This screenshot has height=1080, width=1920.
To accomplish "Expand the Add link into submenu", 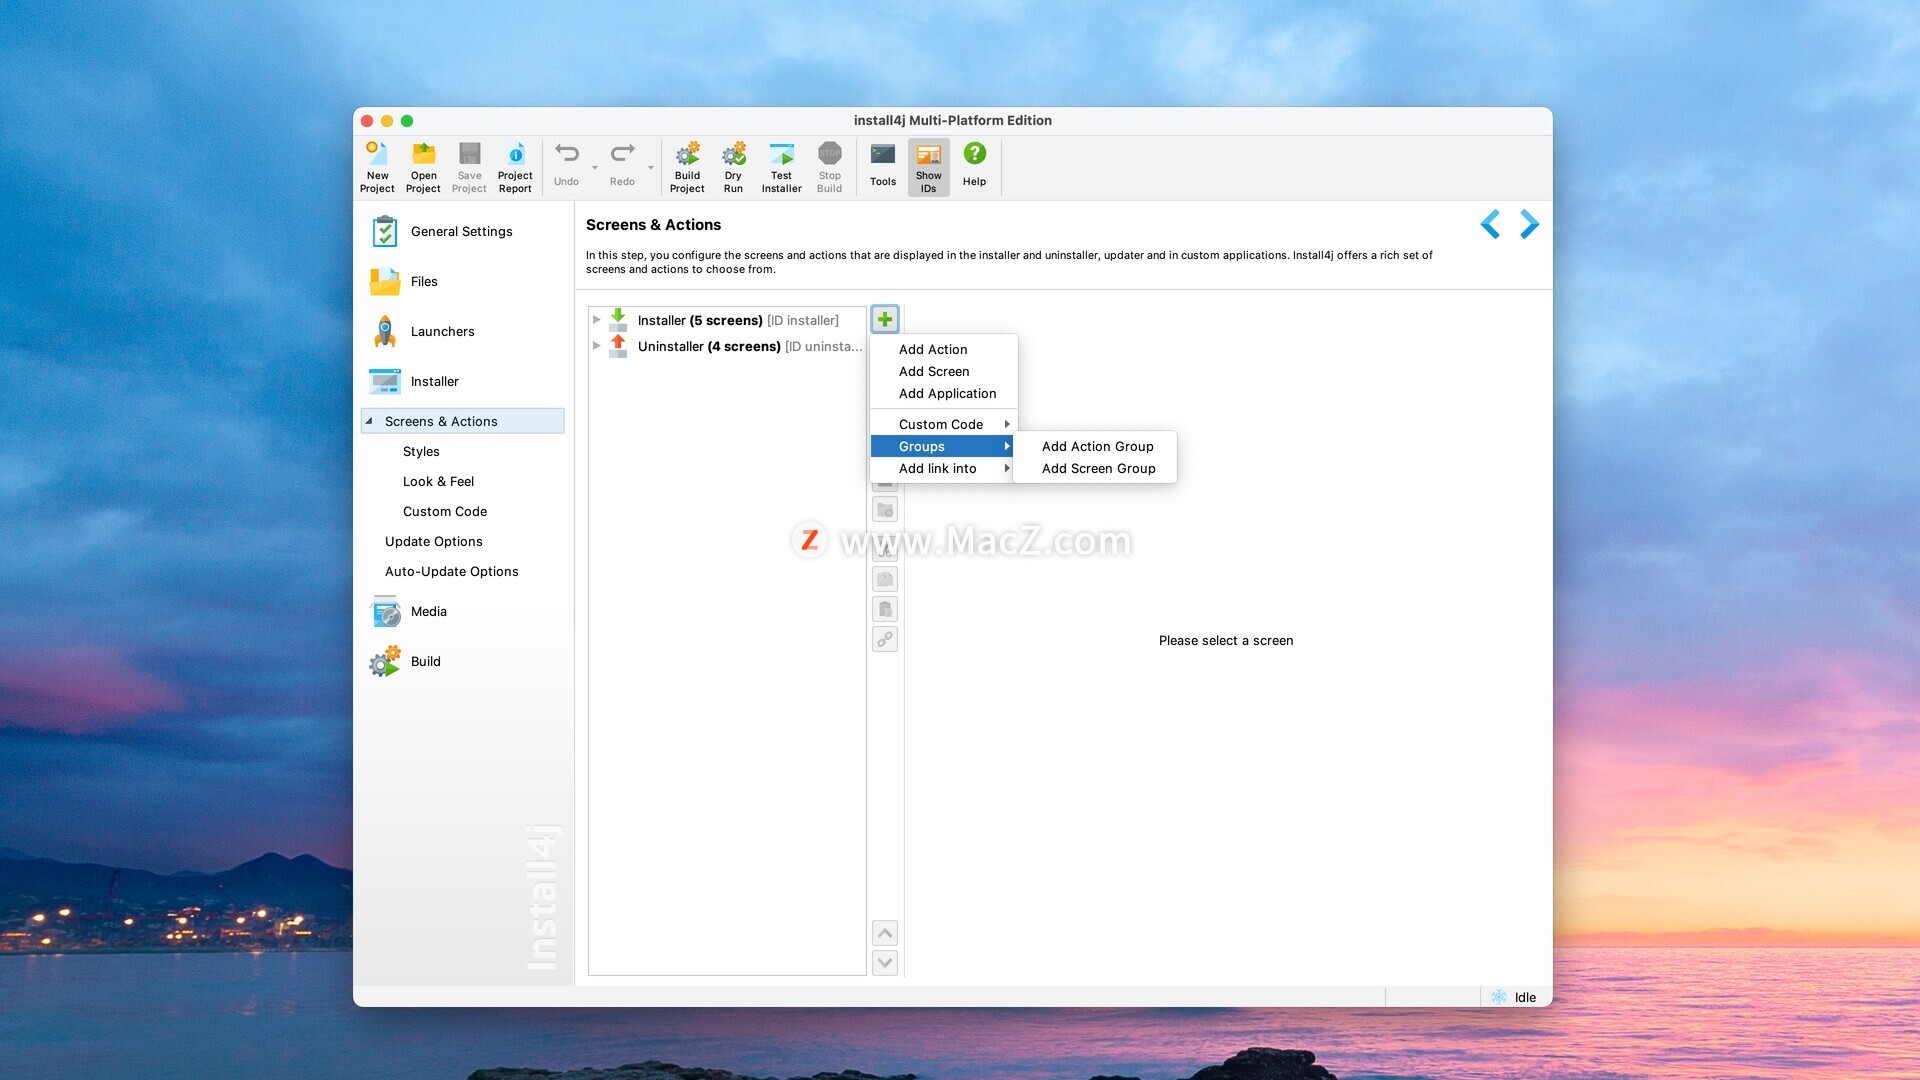I will click(943, 468).
